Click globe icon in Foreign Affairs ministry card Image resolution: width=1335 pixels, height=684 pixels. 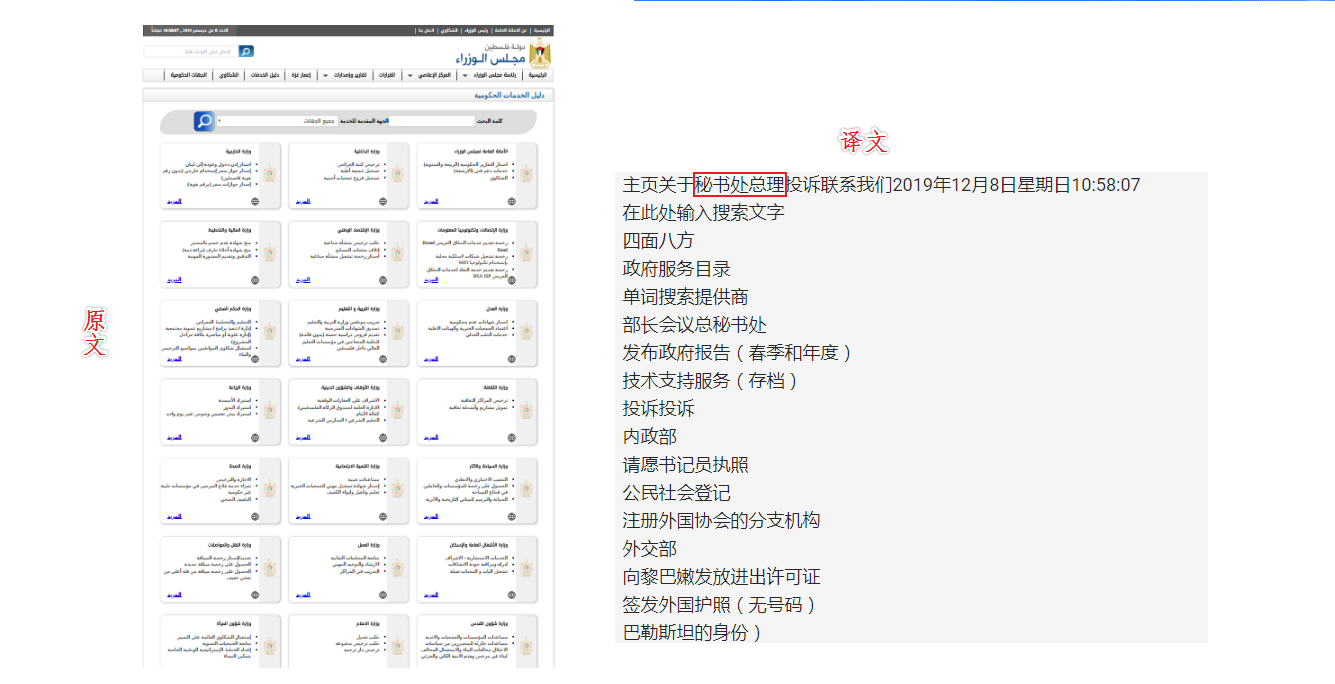(x=255, y=201)
